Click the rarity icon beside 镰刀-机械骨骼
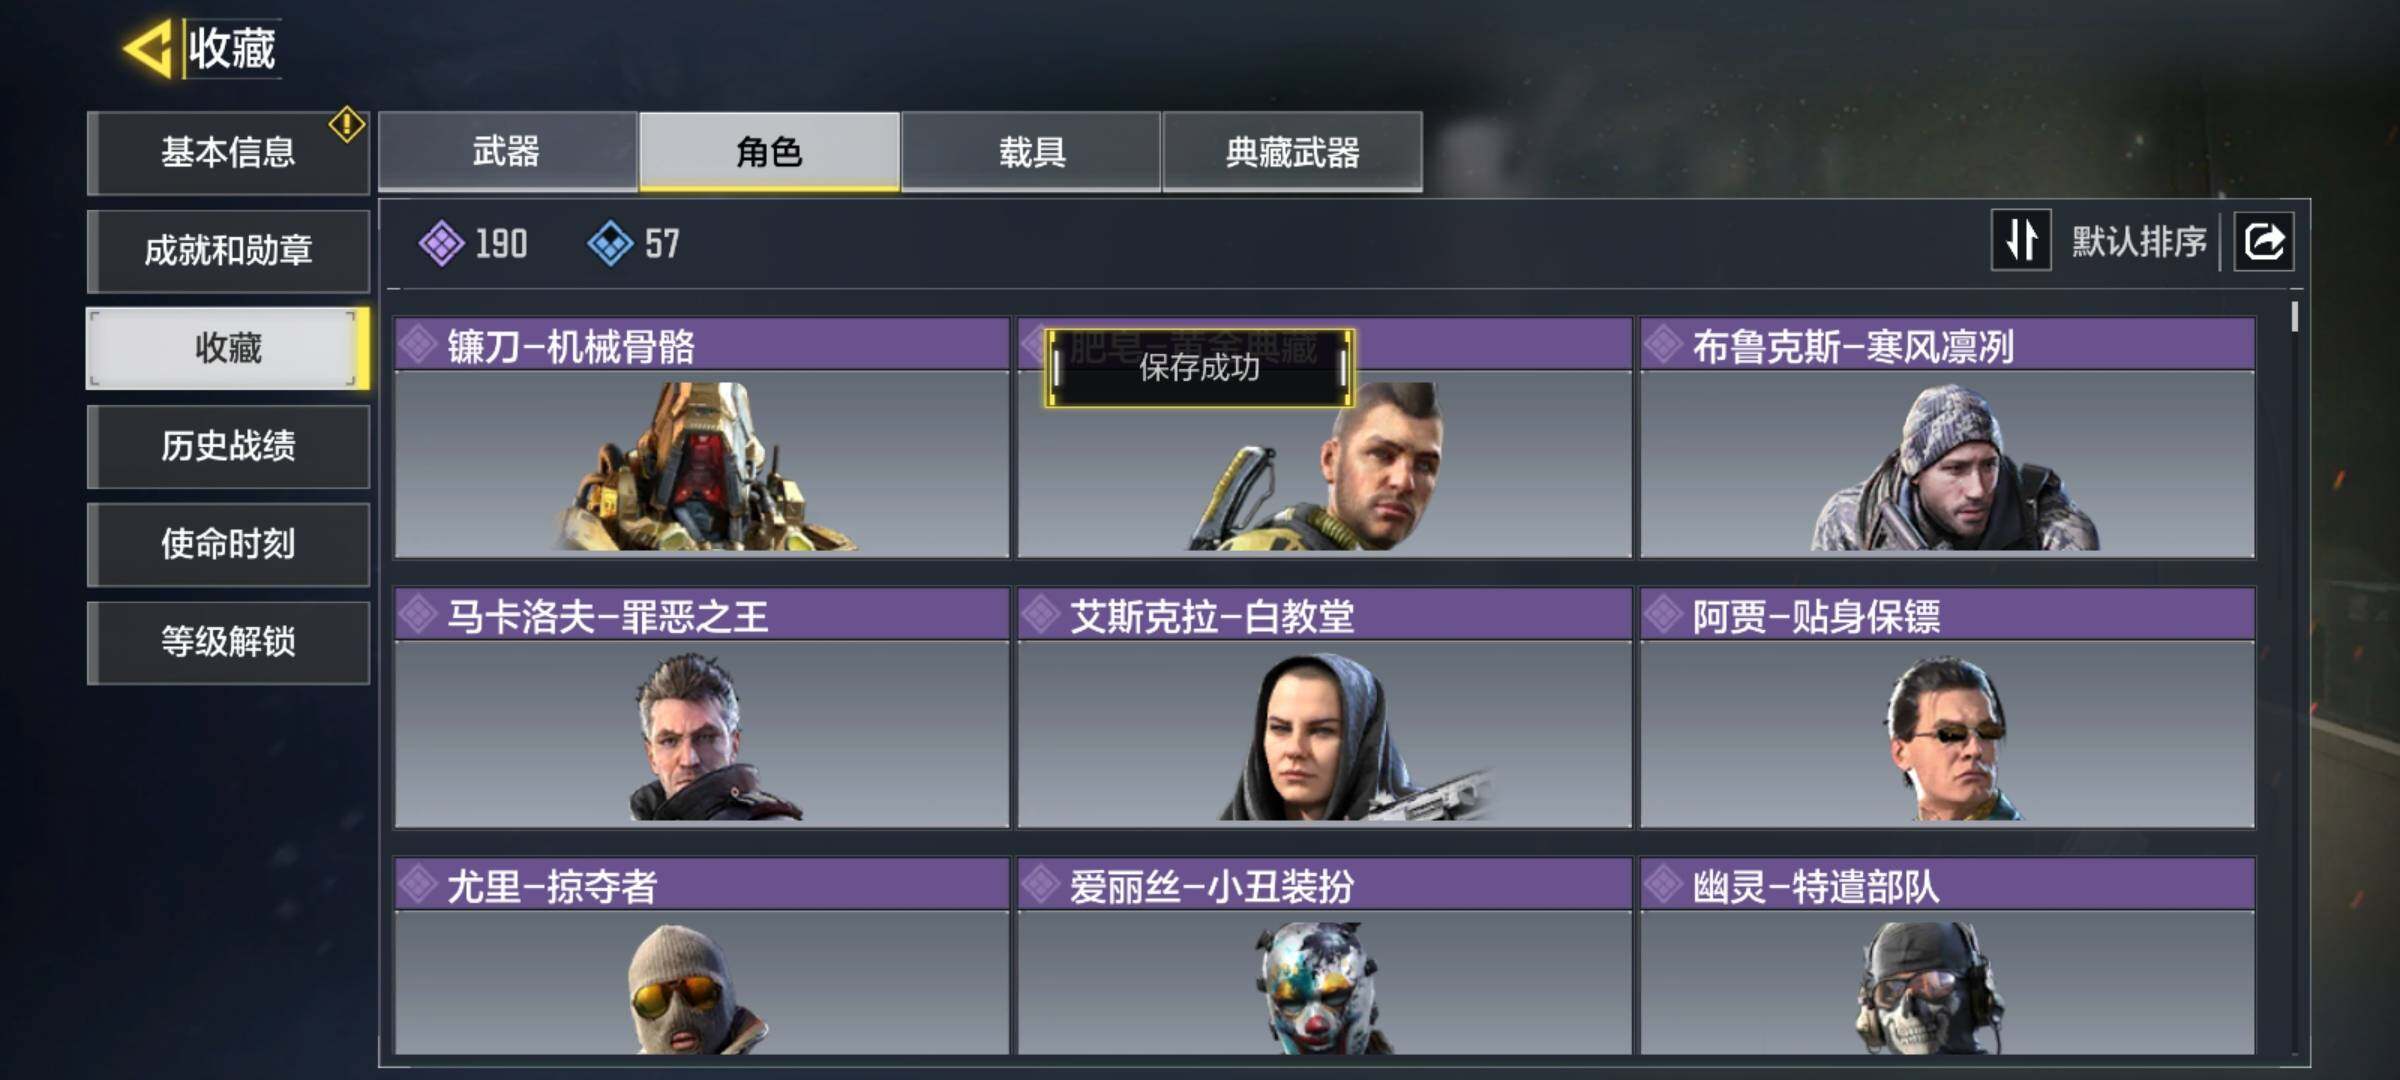 point(418,345)
